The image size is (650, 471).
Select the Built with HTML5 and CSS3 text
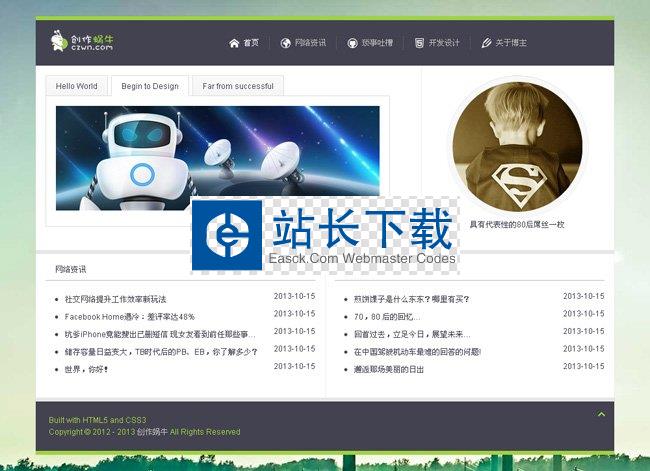tap(97, 420)
